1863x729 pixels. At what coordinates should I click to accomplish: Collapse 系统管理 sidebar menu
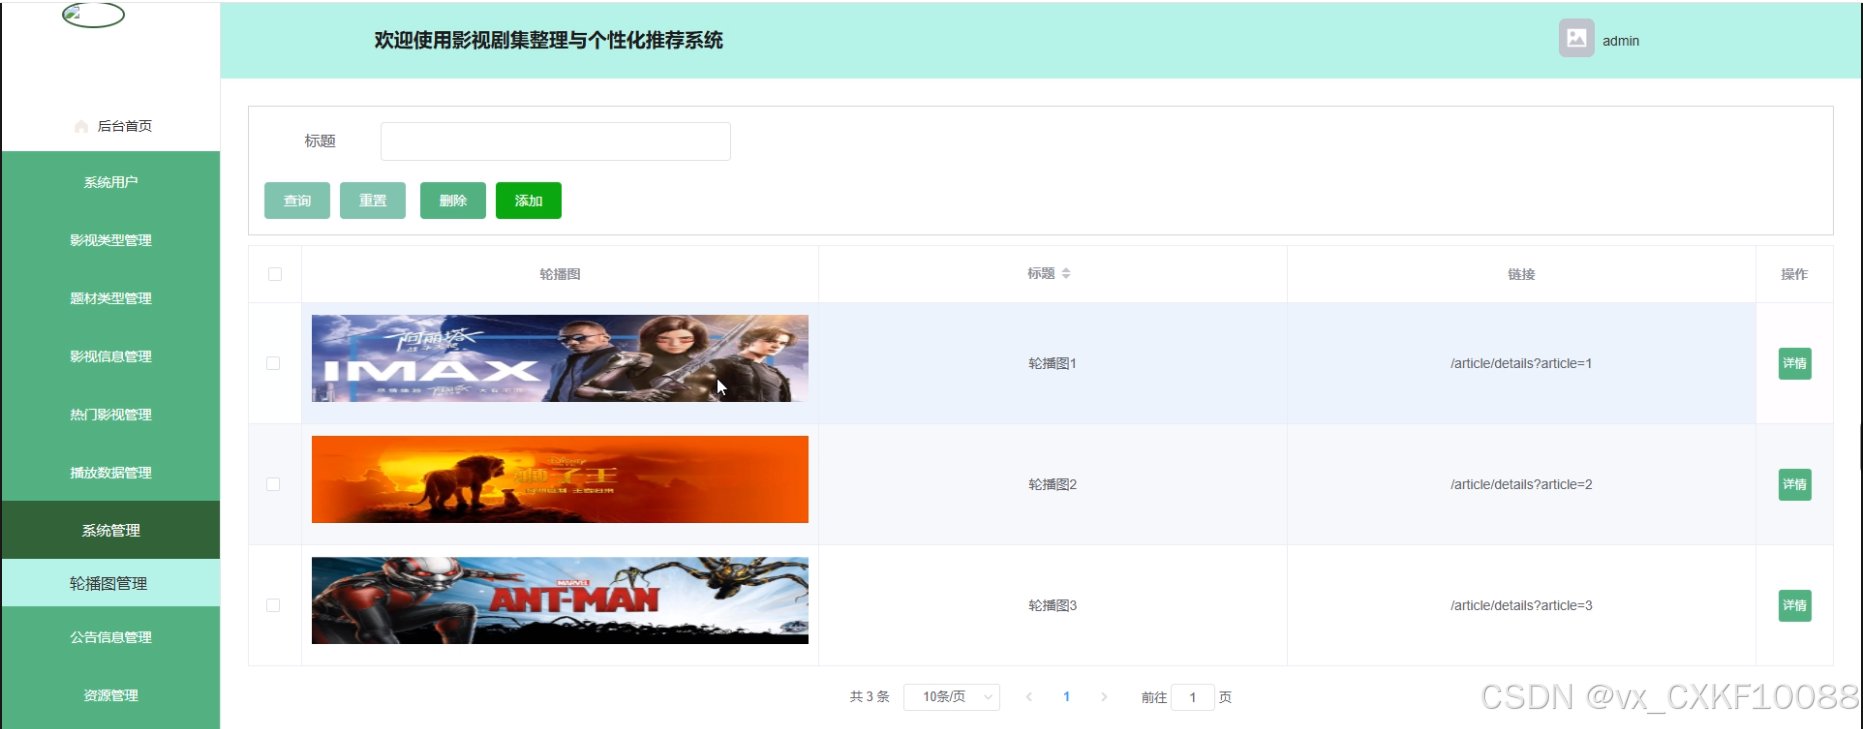[111, 530]
